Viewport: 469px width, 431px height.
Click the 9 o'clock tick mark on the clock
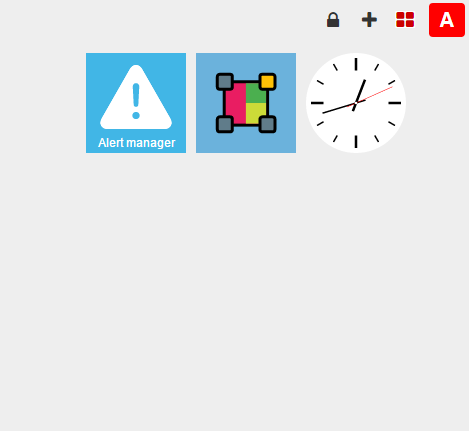(x=317, y=103)
